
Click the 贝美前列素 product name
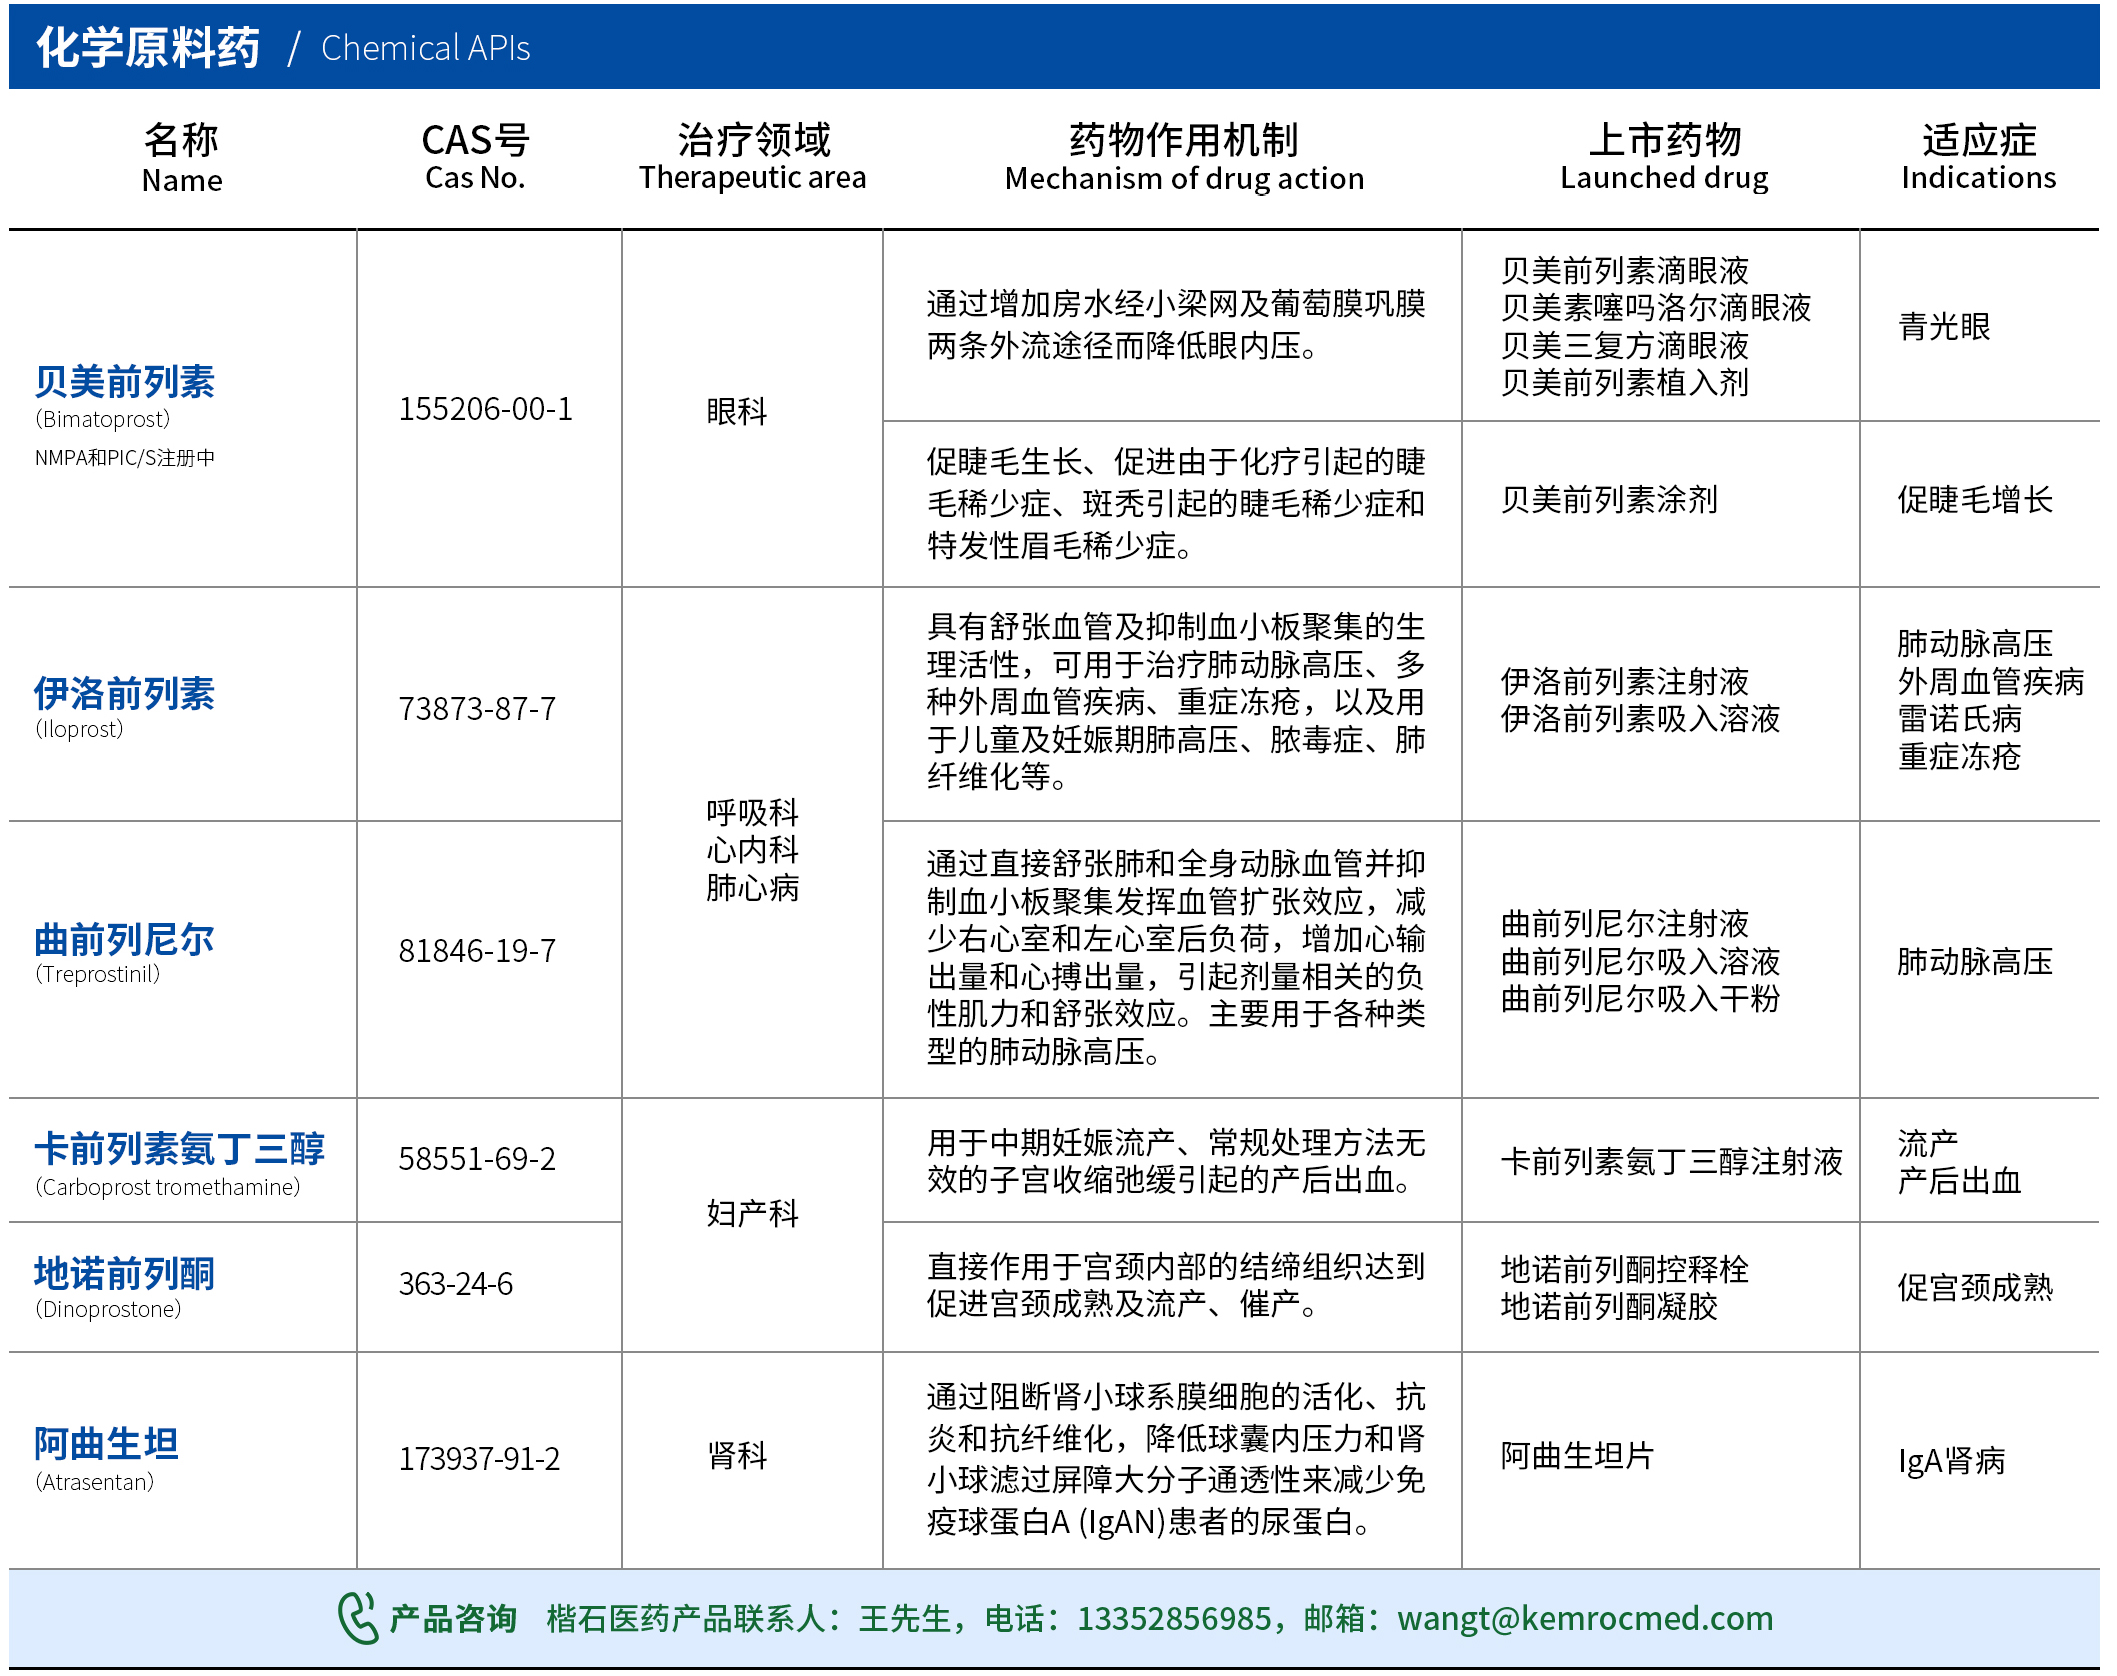[x=125, y=382]
